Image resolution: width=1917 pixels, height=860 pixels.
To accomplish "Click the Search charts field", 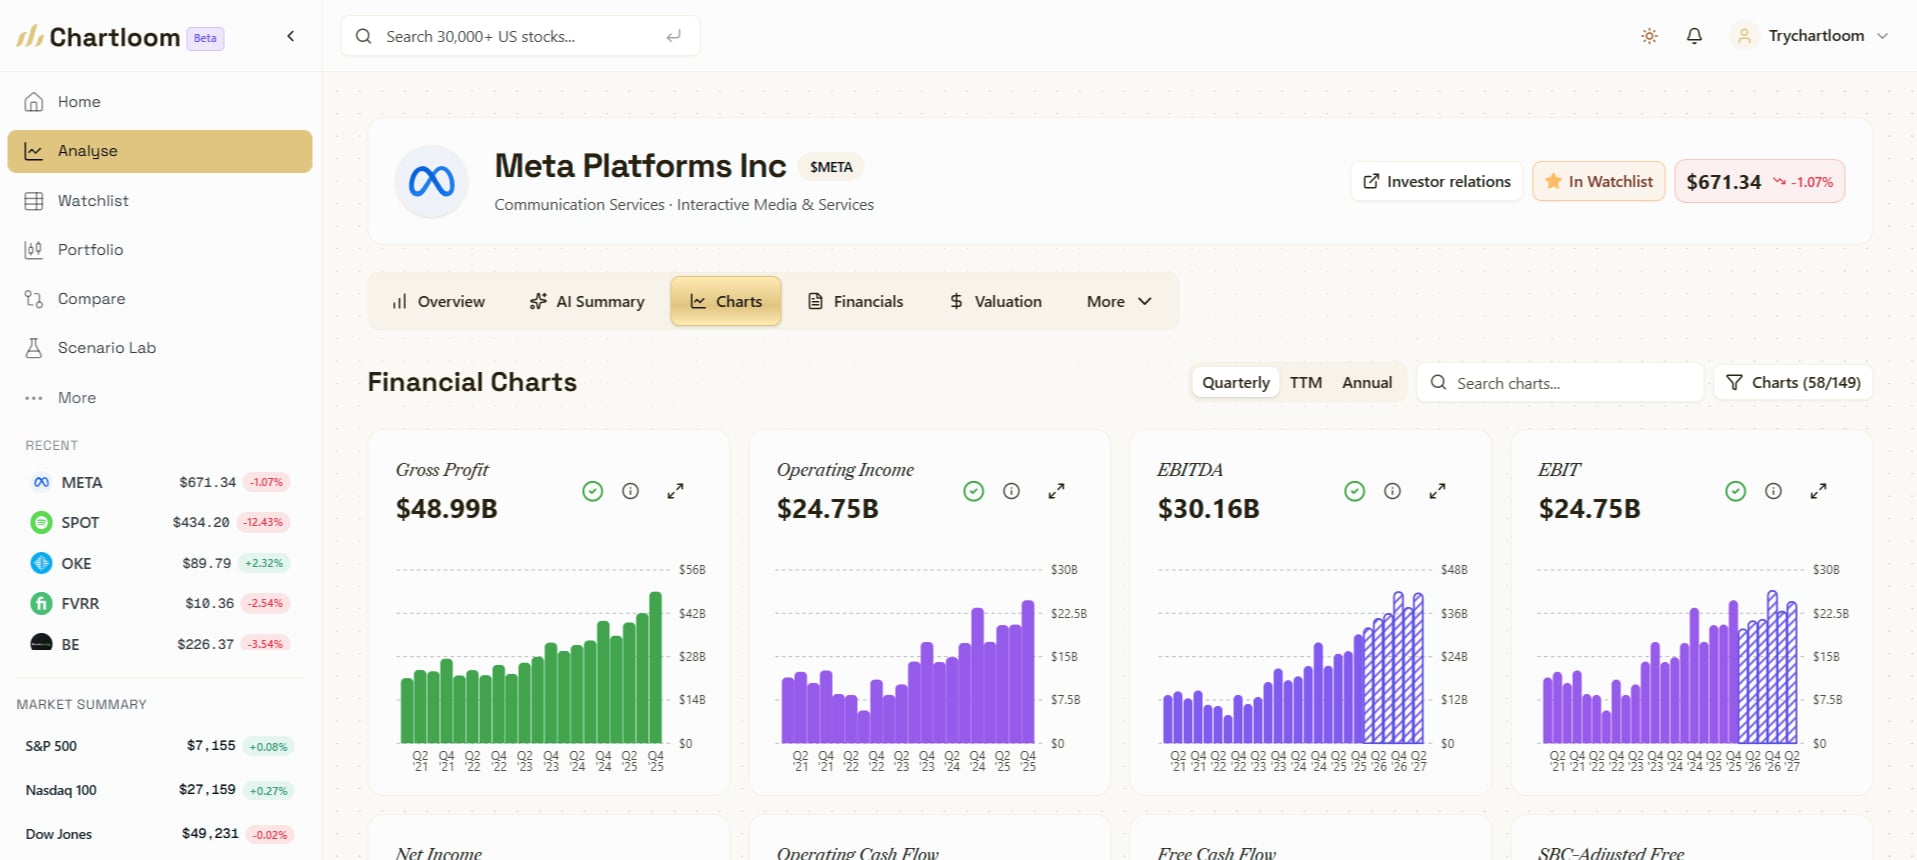I will 1560,382.
